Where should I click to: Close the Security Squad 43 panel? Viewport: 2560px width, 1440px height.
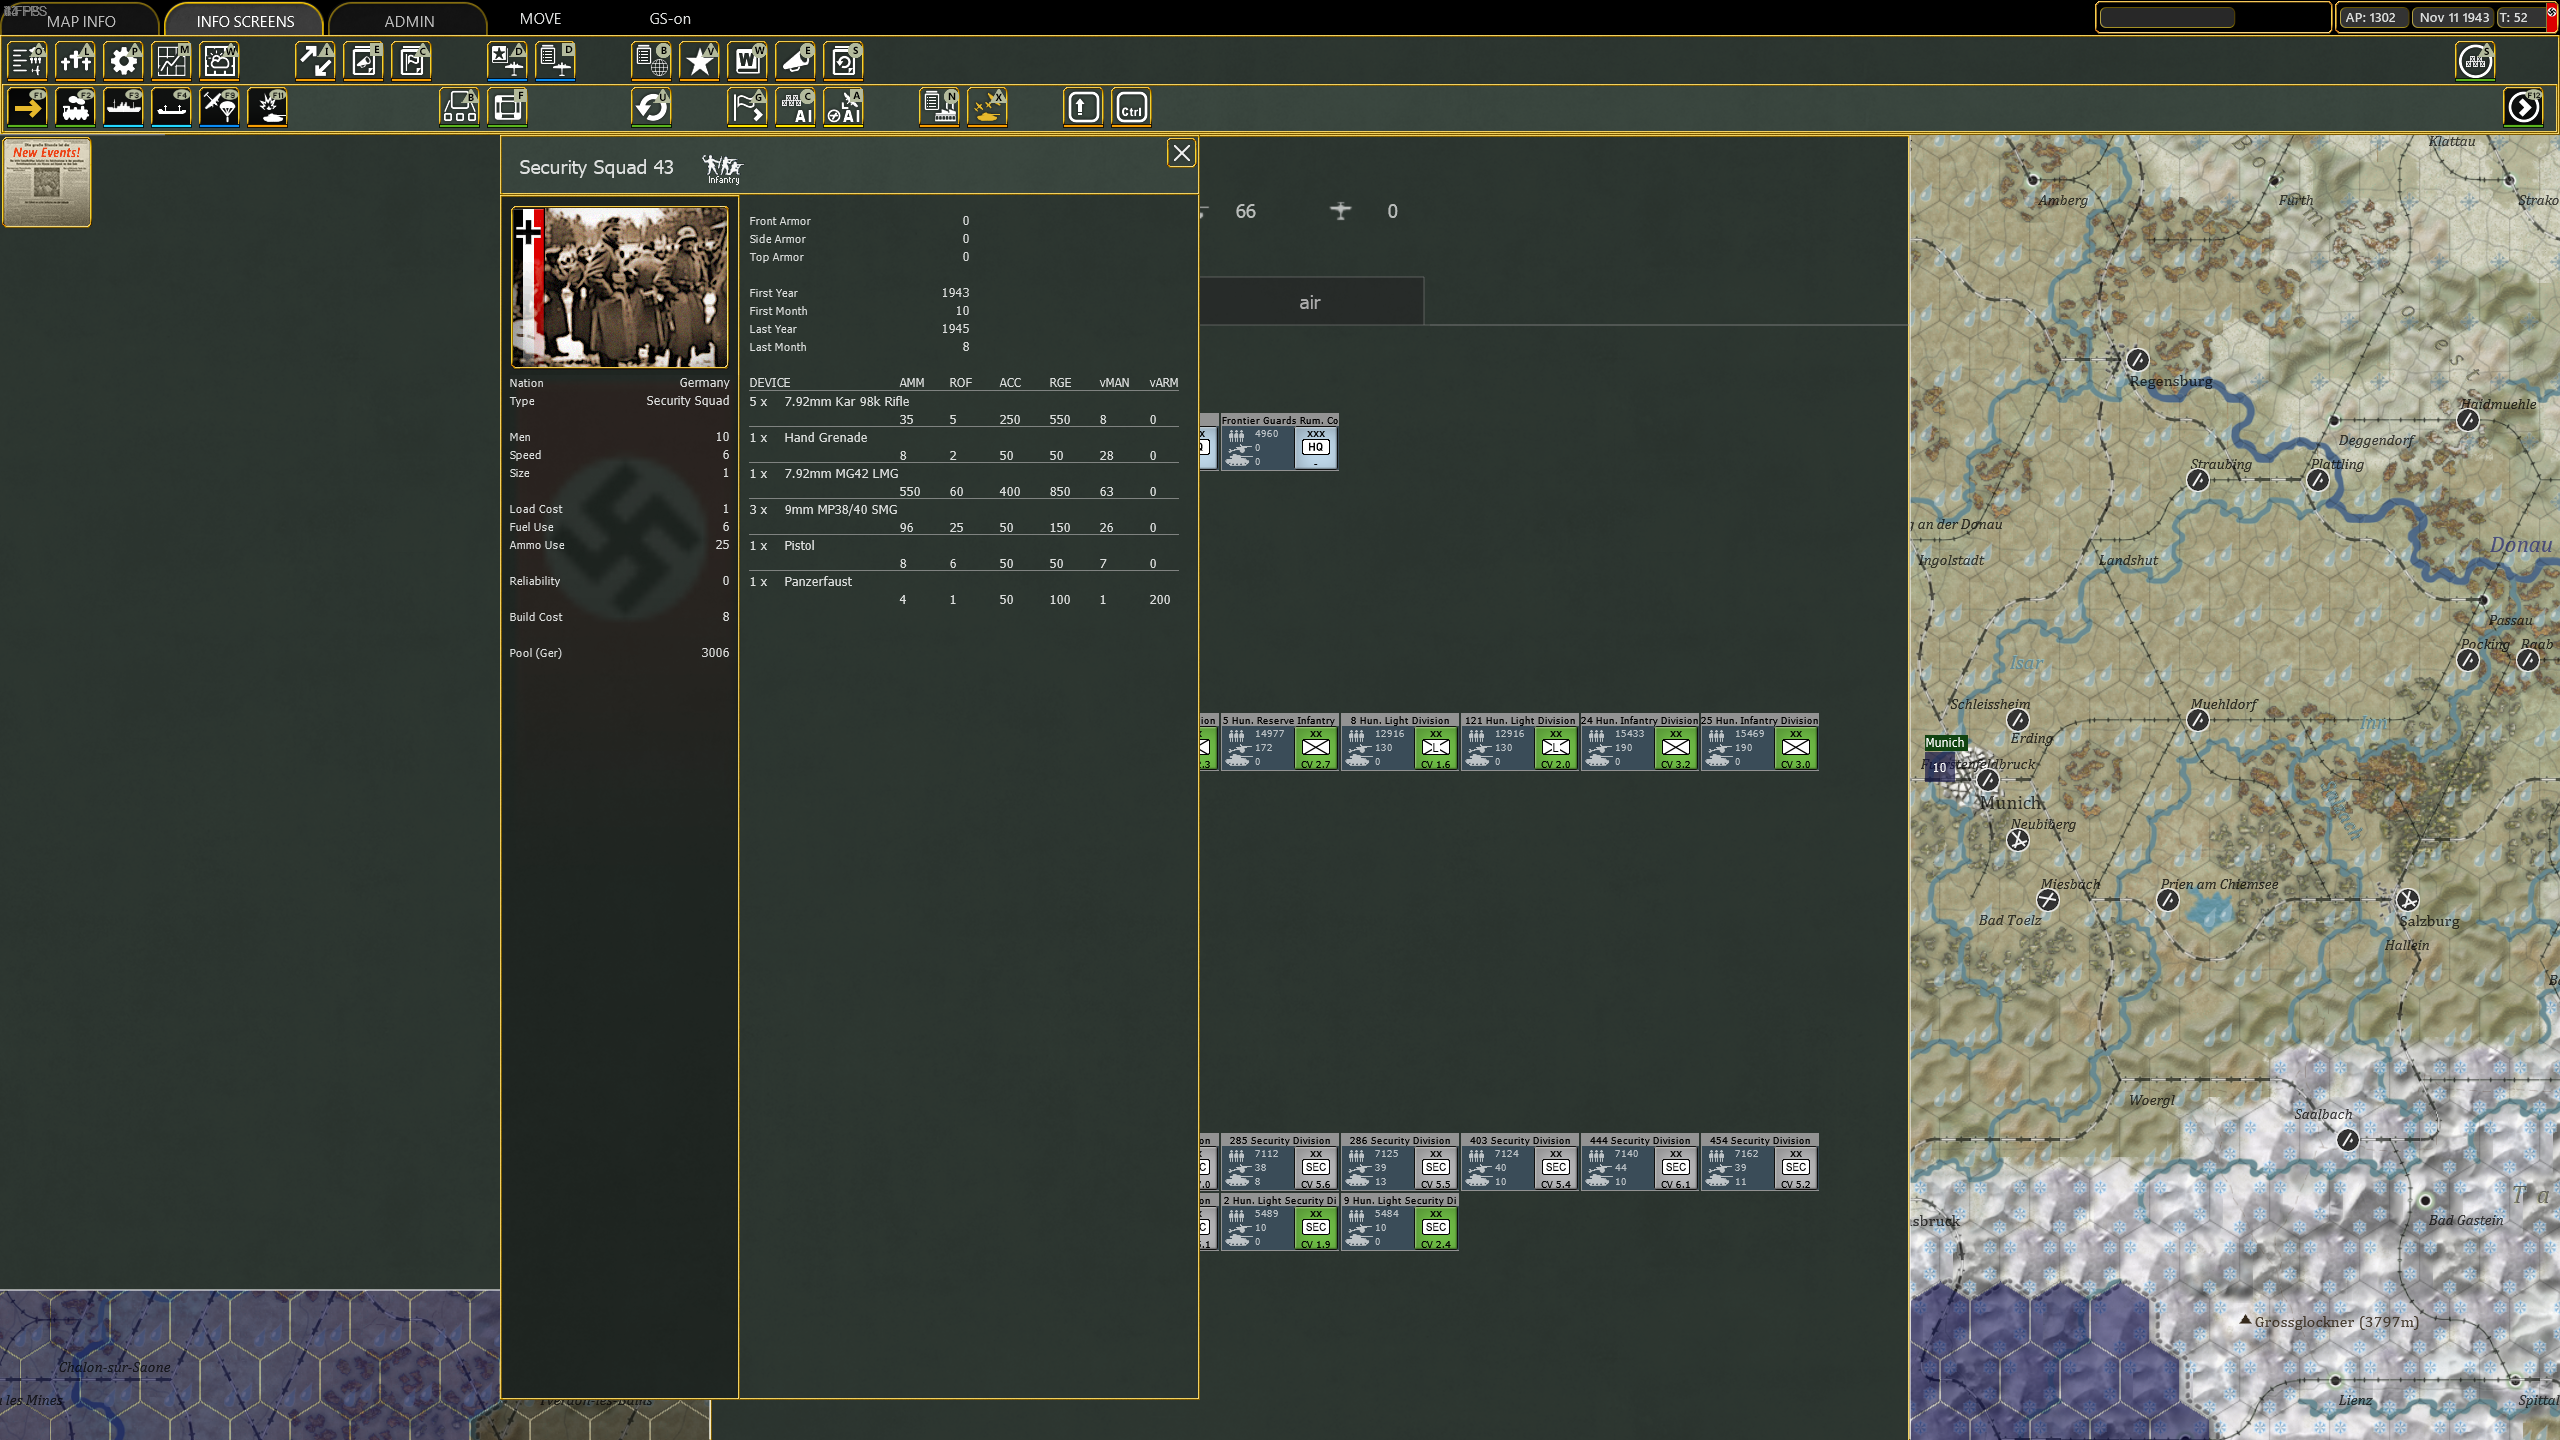pyautogui.click(x=1182, y=153)
